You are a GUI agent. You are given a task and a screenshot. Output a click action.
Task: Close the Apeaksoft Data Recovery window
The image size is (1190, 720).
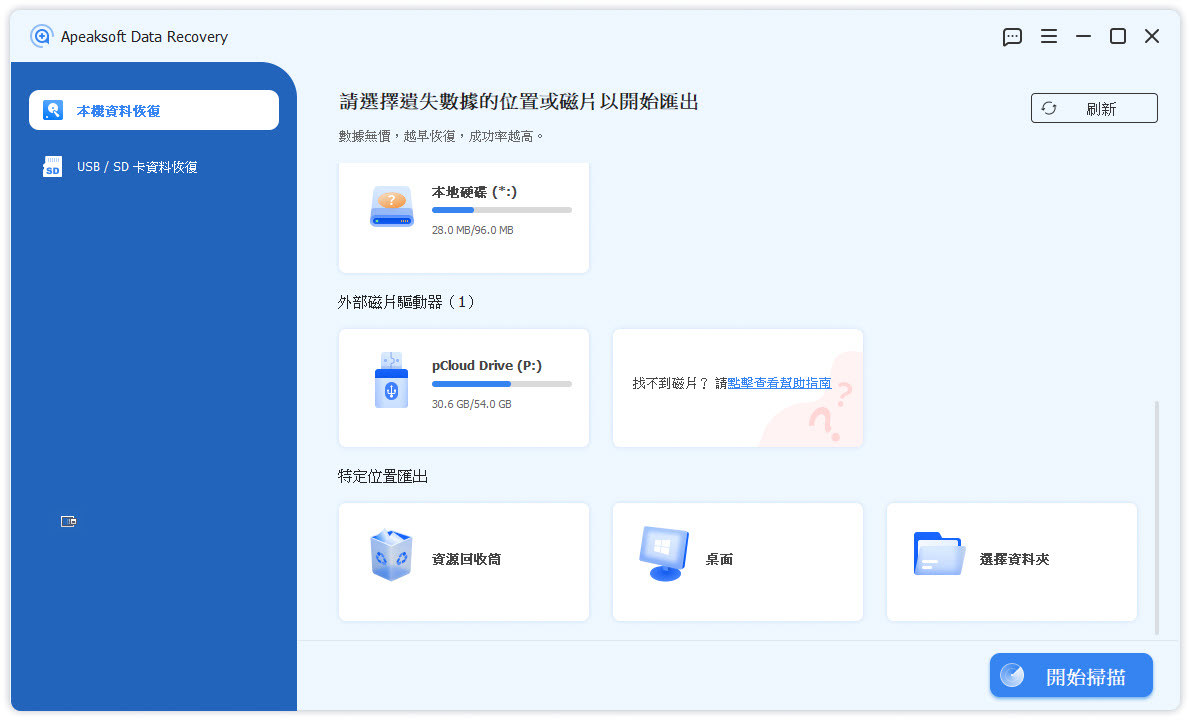(1151, 36)
